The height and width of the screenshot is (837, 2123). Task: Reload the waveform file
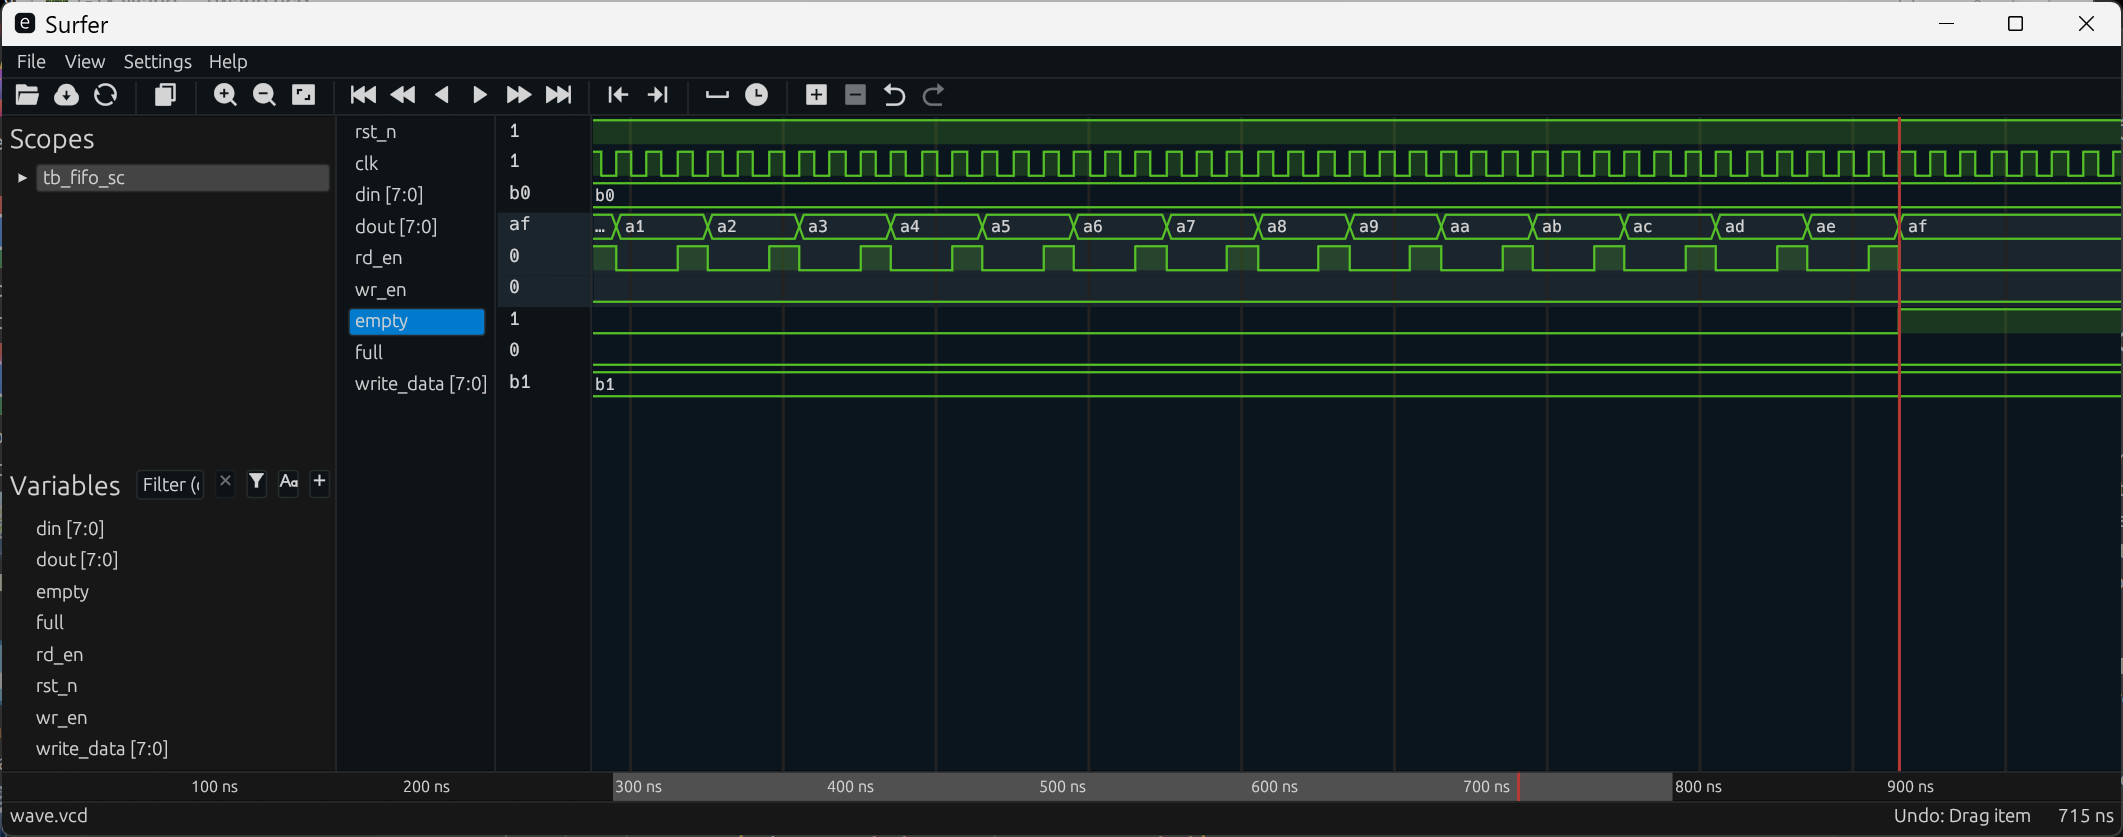(106, 95)
